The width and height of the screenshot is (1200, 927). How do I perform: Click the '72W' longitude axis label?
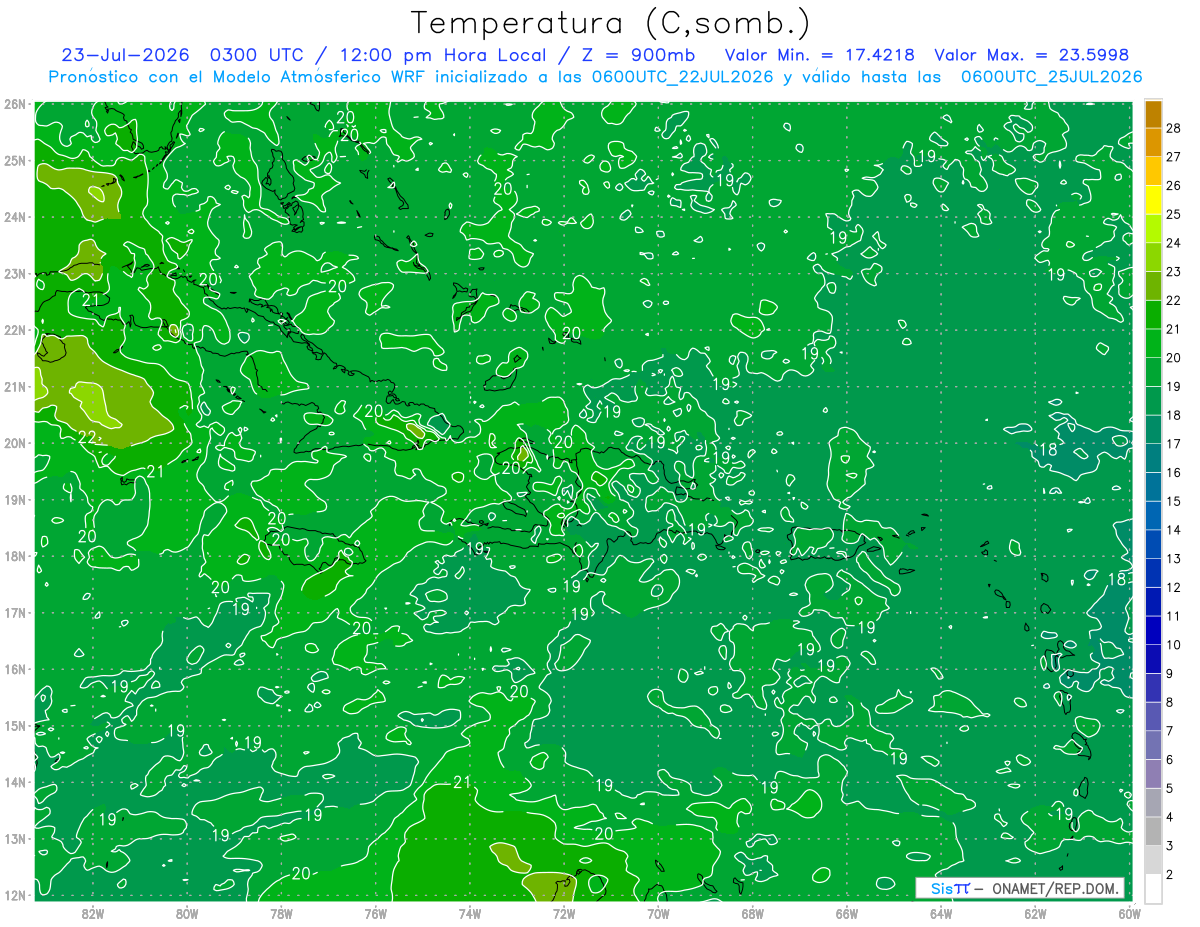(564, 912)
